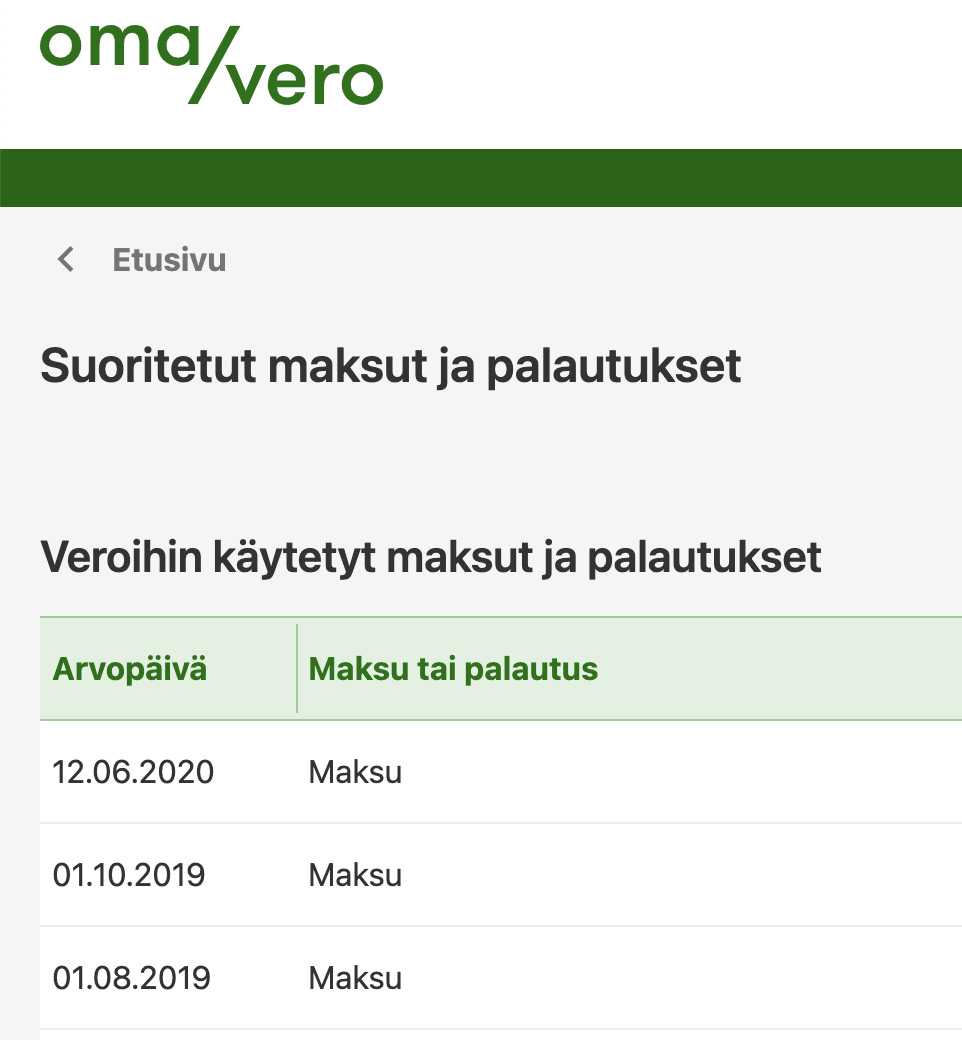Select the payment dated 01.08.2019
Screen dimensions: 962x1040
(x=354, y=977)
